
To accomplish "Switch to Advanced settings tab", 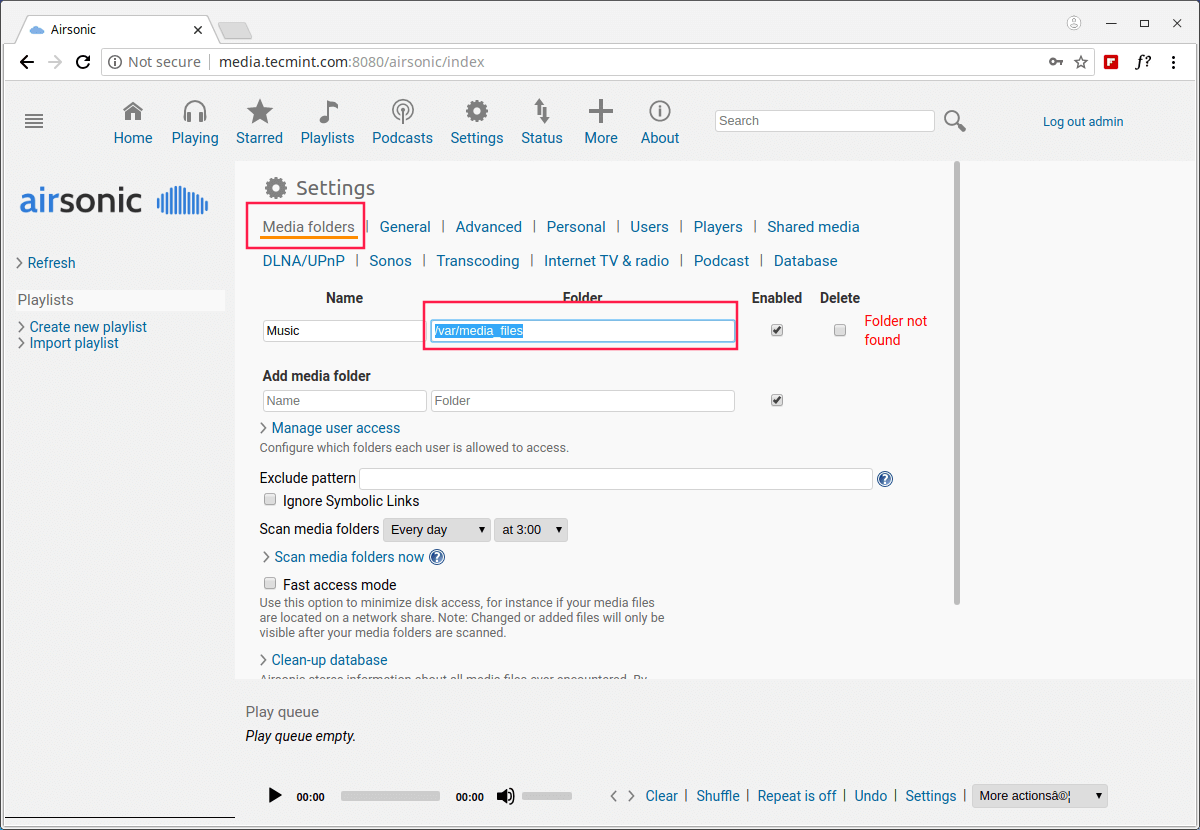I will pyautogui.click(x=489, y=227).
